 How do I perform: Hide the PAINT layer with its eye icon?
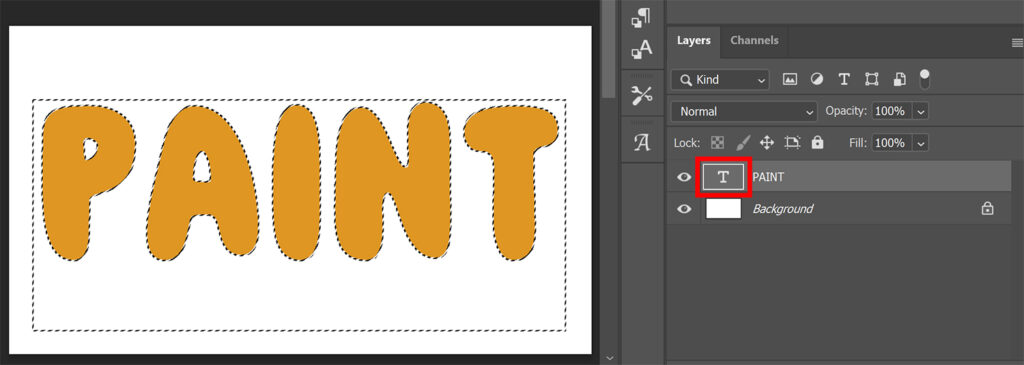pyautogui.click(x=684, y=177)
